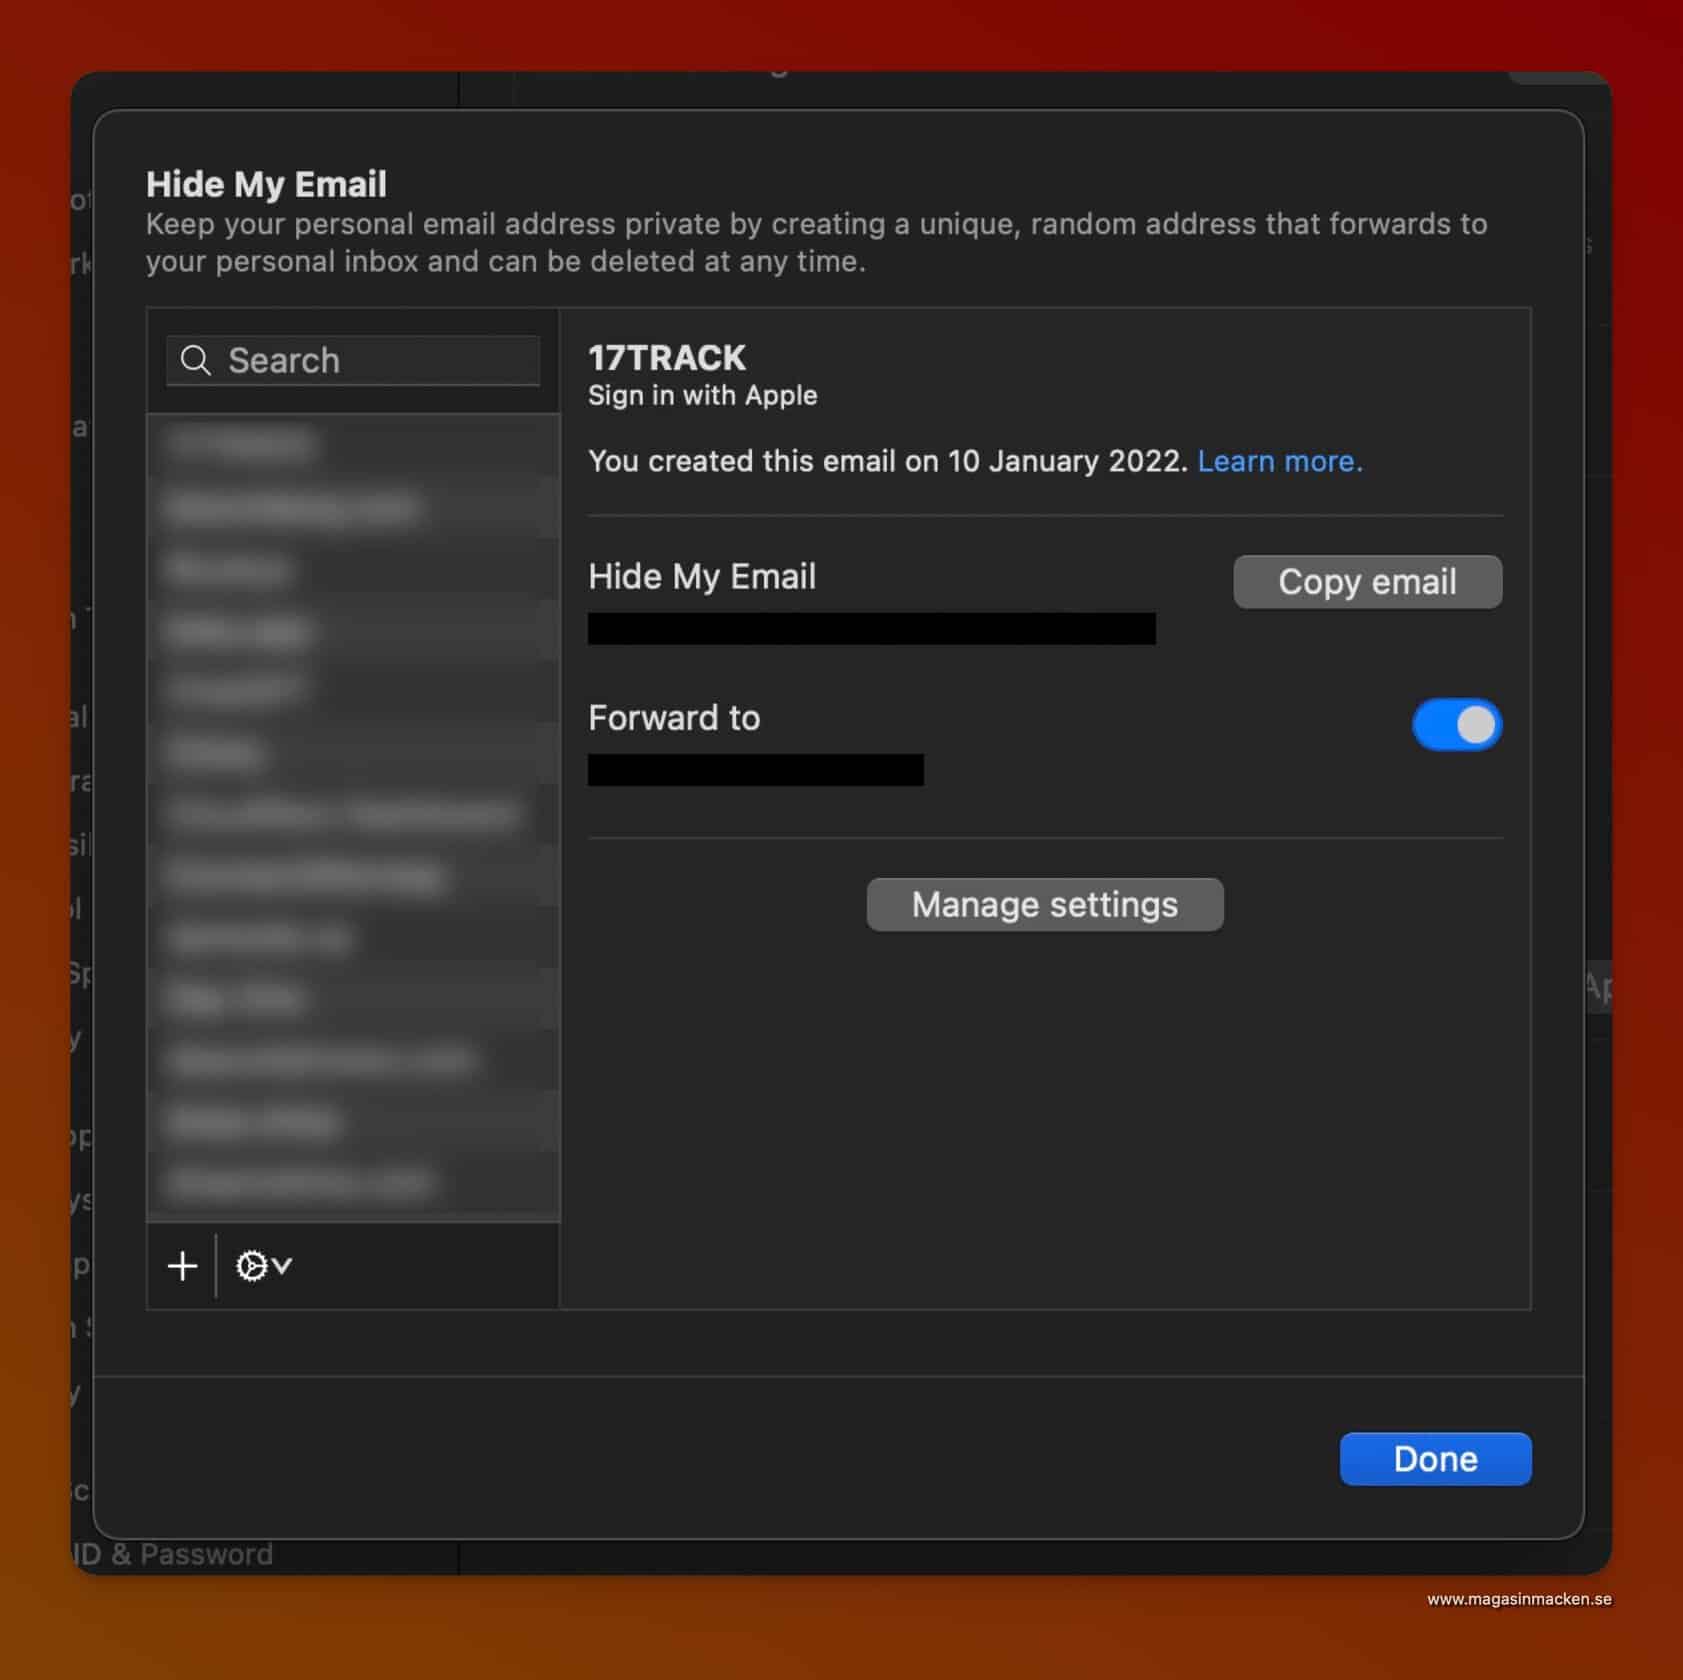Screen dimensions: 1683x1680
Task: Focus the Search input field
Action: (x=353, y=360)
